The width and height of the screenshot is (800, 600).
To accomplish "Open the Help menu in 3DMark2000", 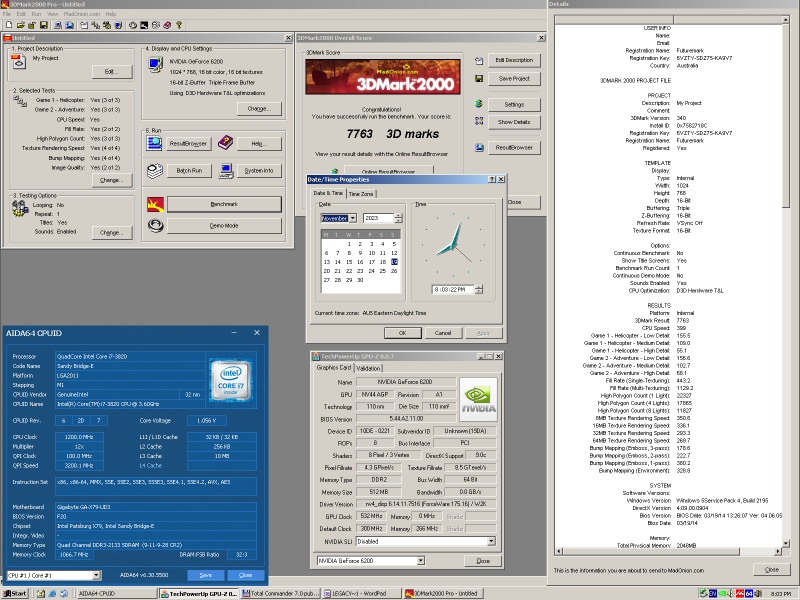I will 111,14.
